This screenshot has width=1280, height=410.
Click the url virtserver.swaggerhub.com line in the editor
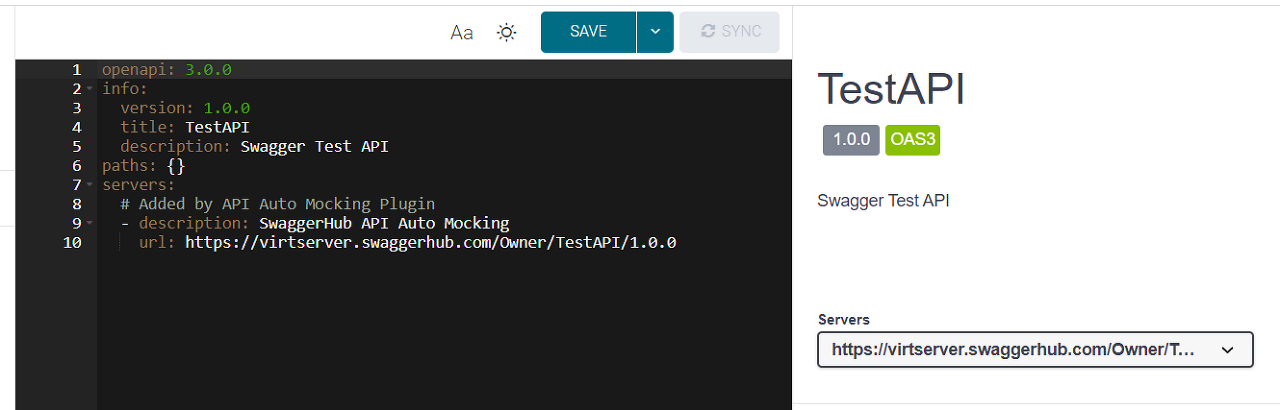coord(408,242)
